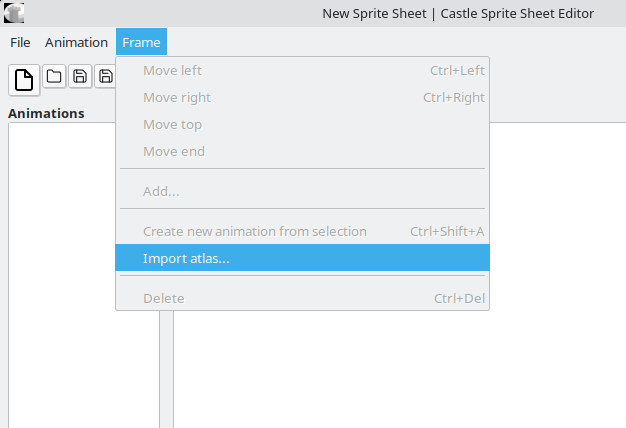Open the File menu
This screenshot has height=428, width=626.
point(20,42)
